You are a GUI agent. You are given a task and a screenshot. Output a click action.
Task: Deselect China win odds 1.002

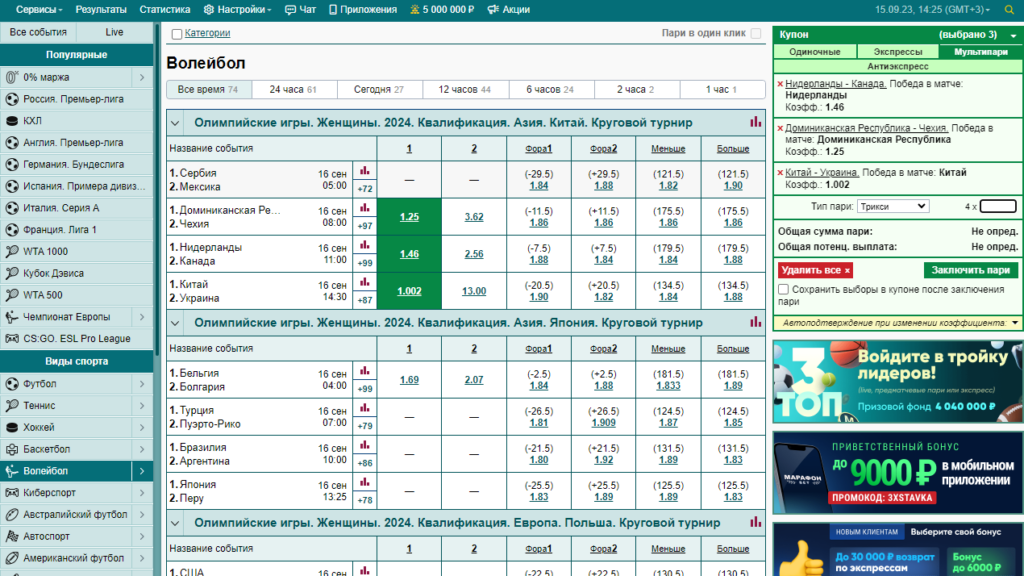(x=409, y=291)
